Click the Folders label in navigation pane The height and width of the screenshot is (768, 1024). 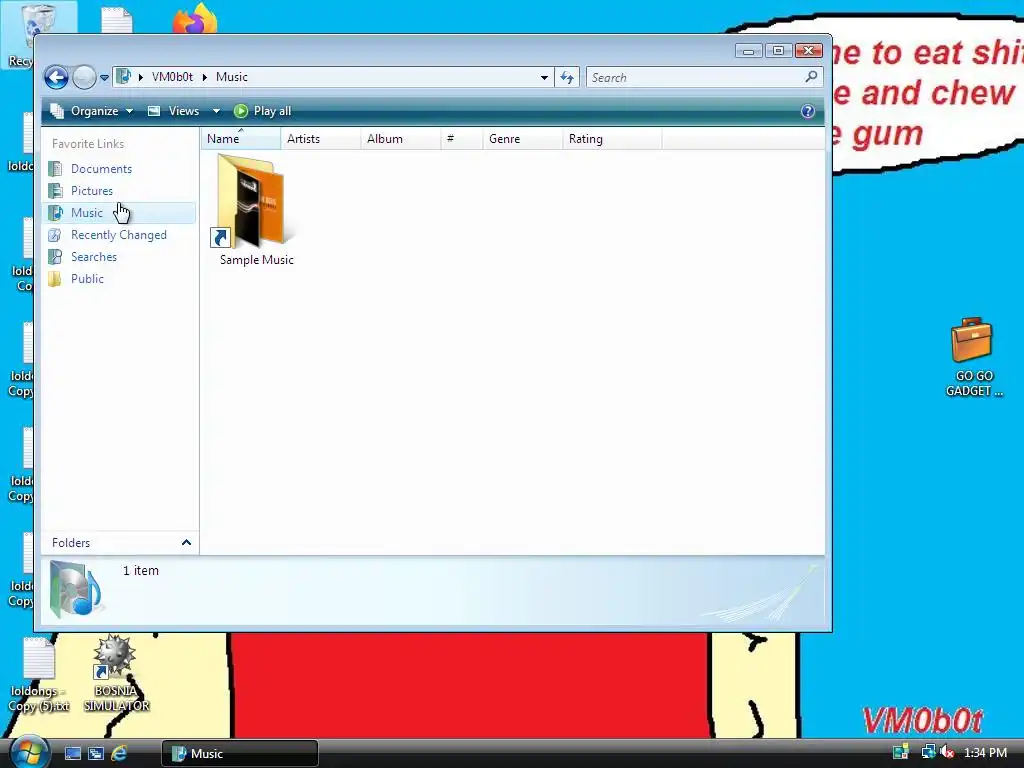(71, 543)
